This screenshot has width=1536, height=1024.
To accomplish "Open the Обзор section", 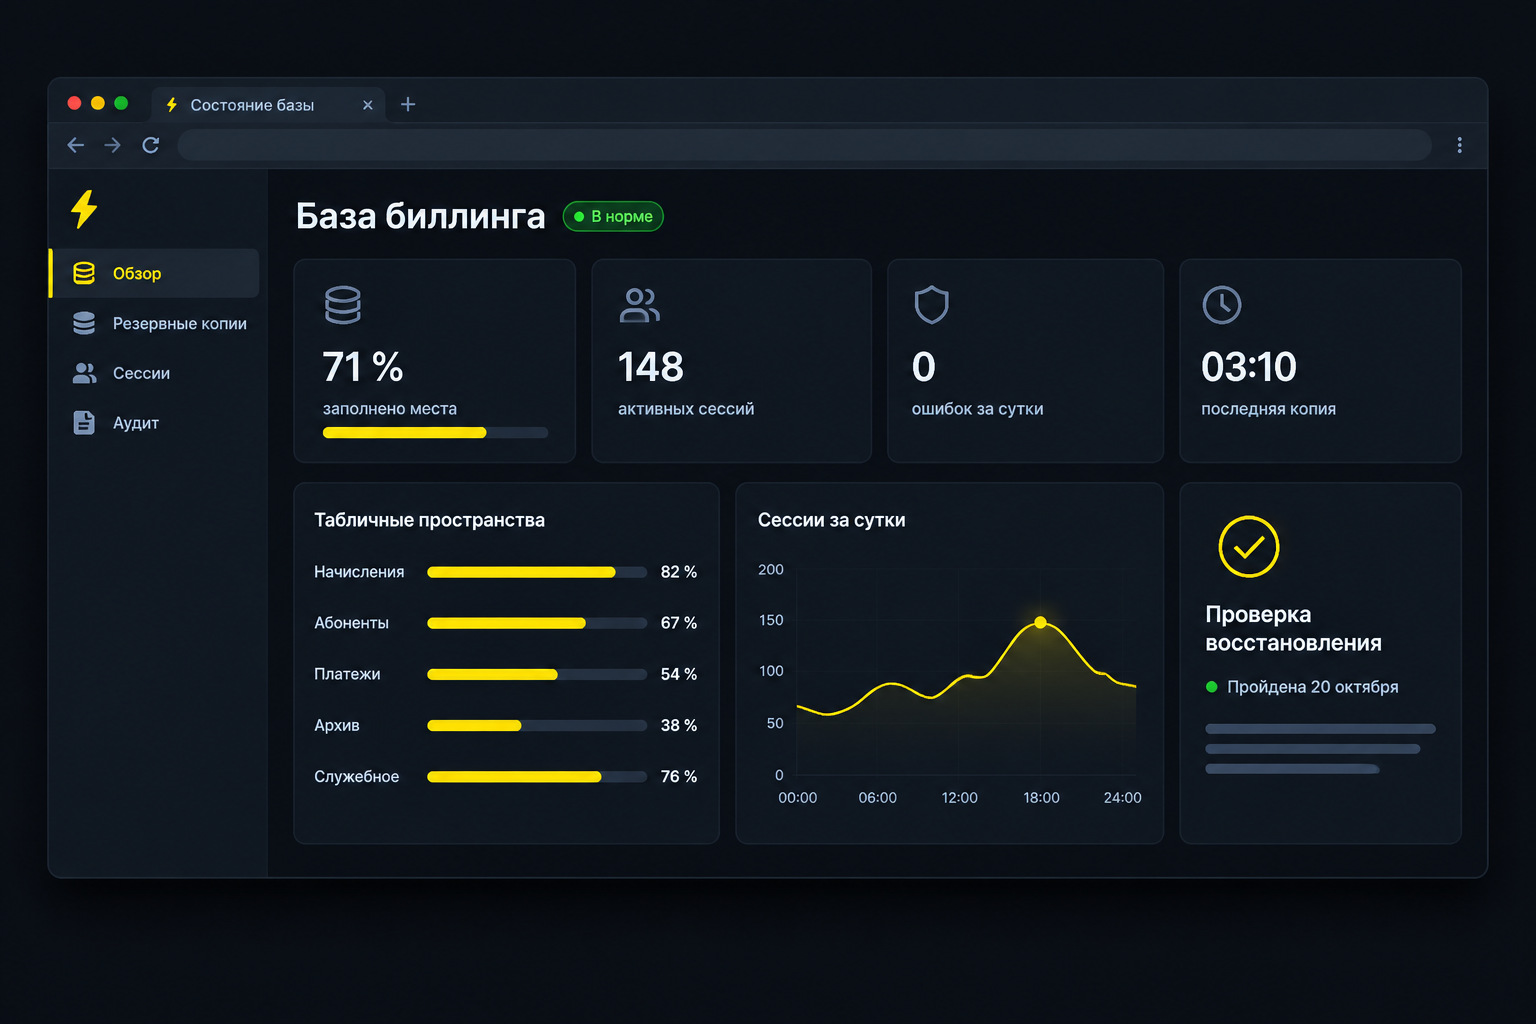I will click(x=154, y=273).
